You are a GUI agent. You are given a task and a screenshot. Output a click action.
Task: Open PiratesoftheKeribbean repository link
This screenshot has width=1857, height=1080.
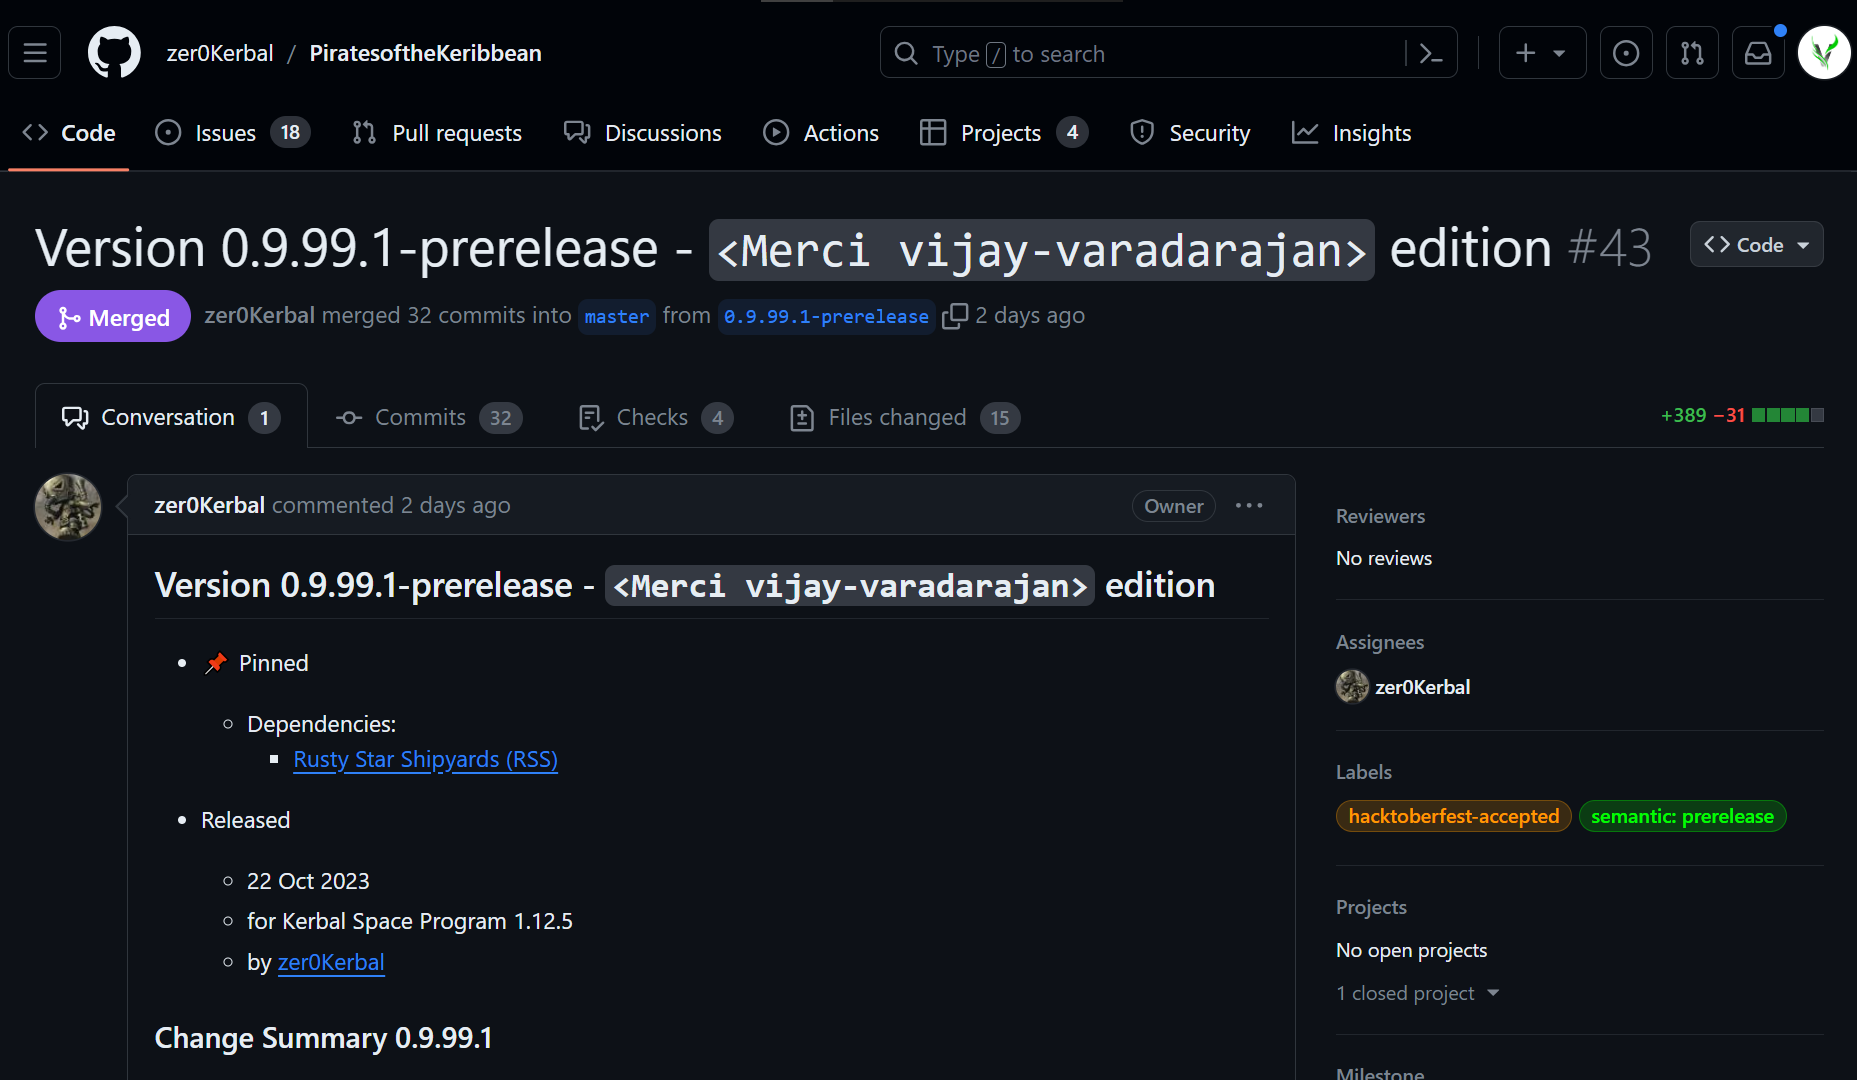425,53
